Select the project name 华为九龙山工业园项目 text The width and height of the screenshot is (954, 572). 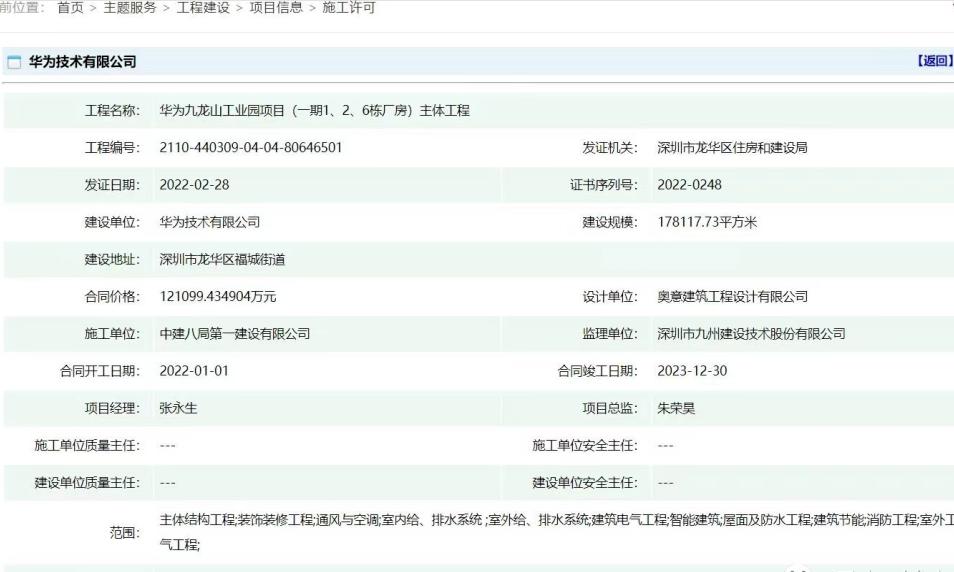pos(315,111)
